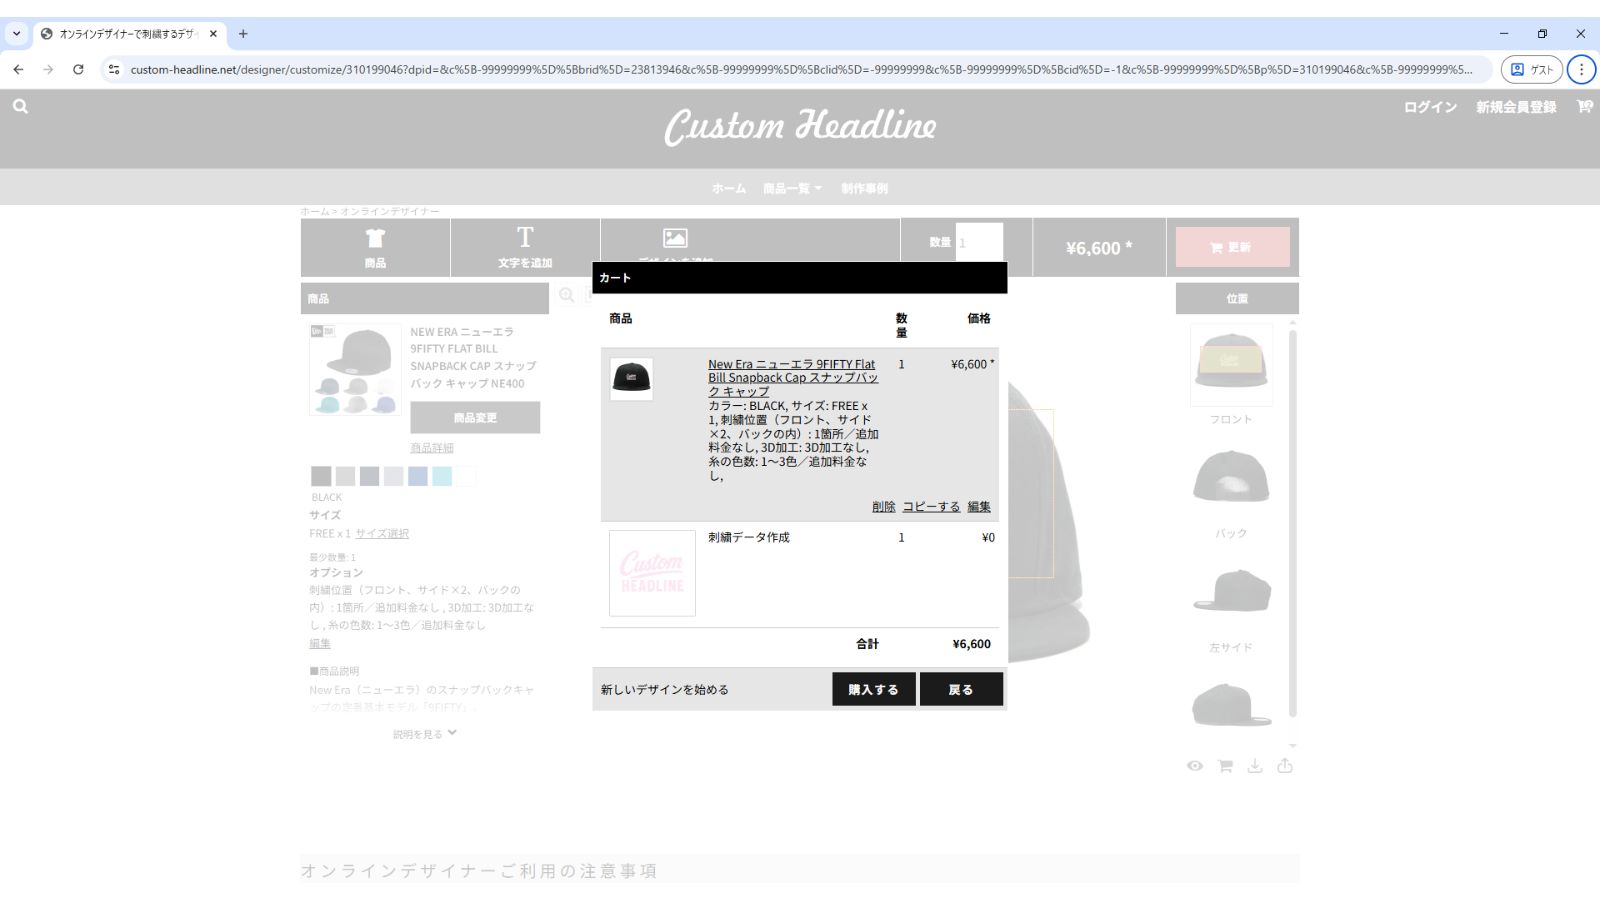Viewport: 1600px width, 900px height.
Task: Open Chrome tab list dropdown arrow
Action: pos(17,33)
